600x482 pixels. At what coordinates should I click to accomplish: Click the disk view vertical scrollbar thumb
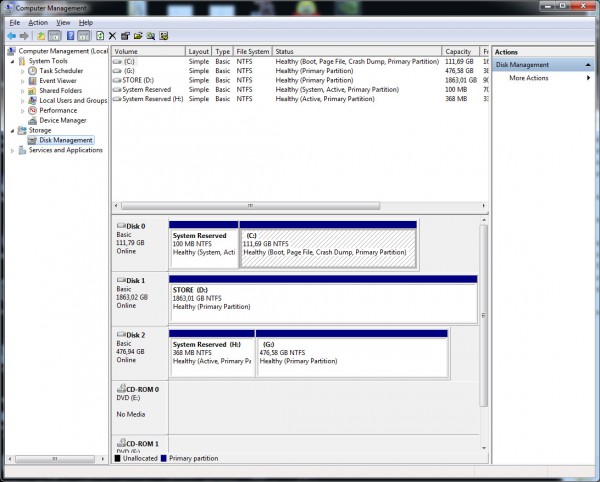point(484,316)
